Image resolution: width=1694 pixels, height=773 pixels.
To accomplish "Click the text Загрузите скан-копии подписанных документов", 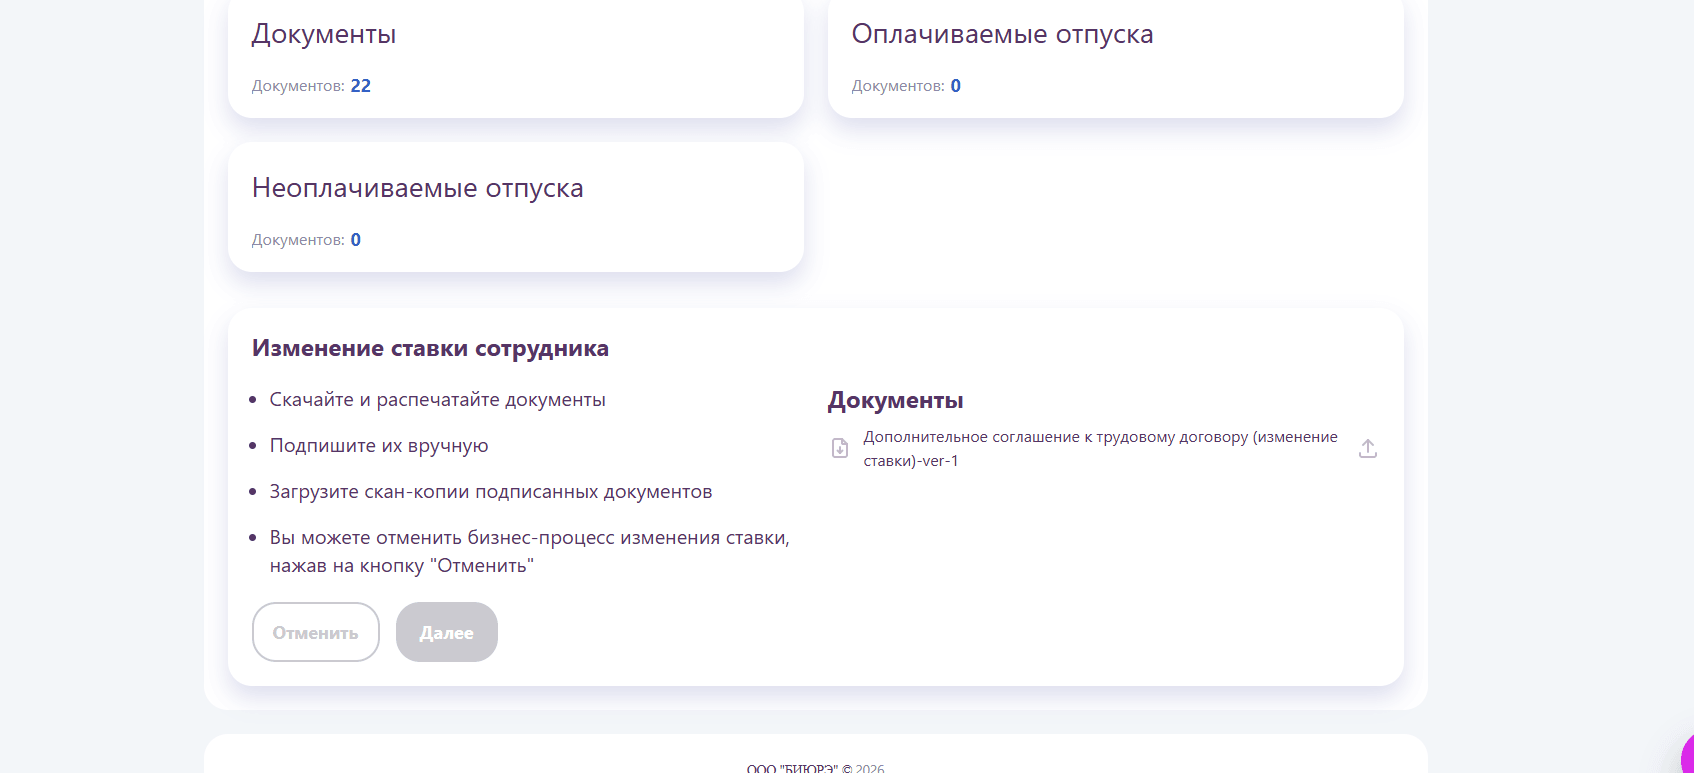I will pos(491,491).
